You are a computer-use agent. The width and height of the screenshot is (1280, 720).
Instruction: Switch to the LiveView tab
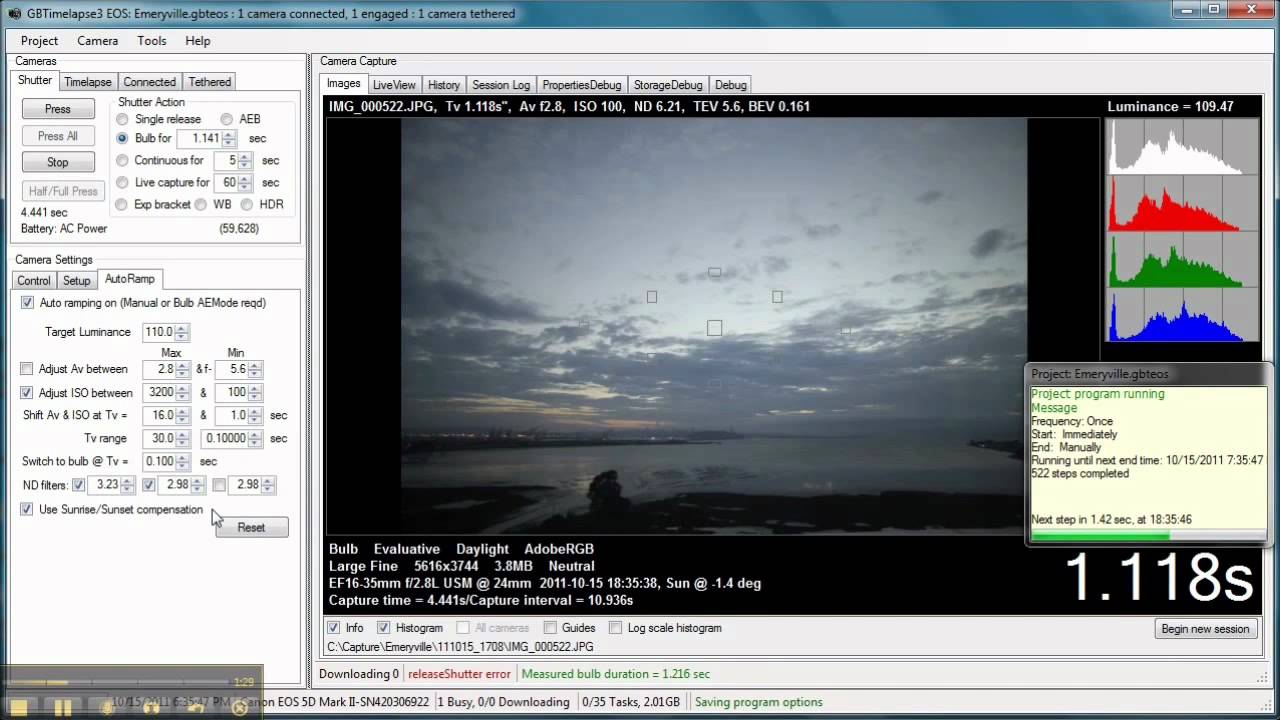coord(394,85)
